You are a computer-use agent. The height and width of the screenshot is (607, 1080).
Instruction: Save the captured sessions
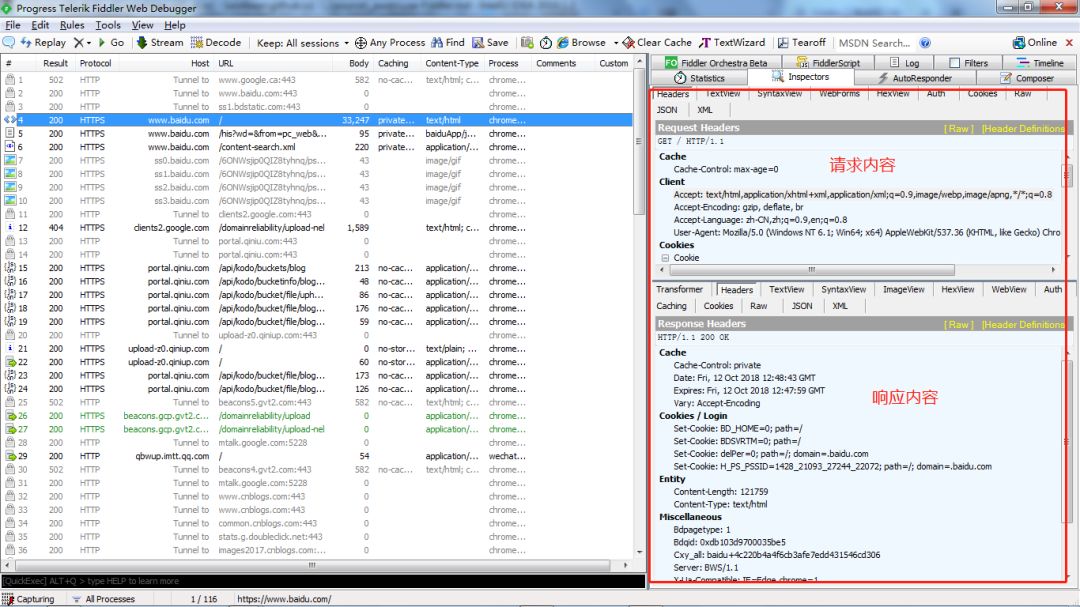pos(490,43)
